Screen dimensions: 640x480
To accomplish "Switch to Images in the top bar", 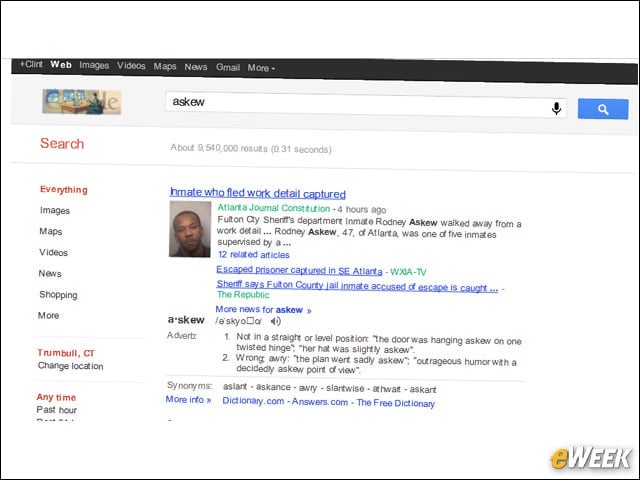I will click(x=94, y=65).
